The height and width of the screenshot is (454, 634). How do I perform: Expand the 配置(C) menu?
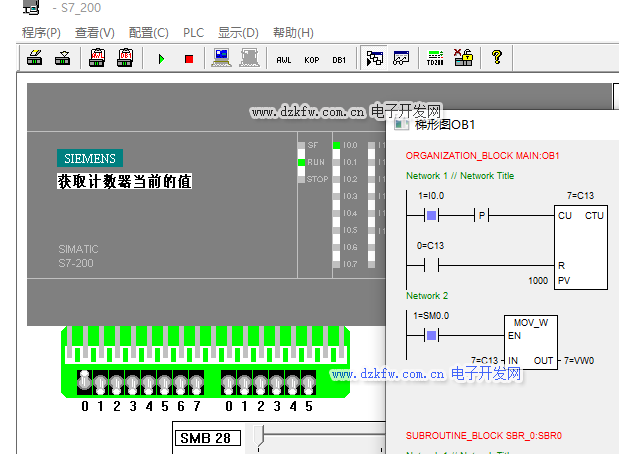click(148, 33)
